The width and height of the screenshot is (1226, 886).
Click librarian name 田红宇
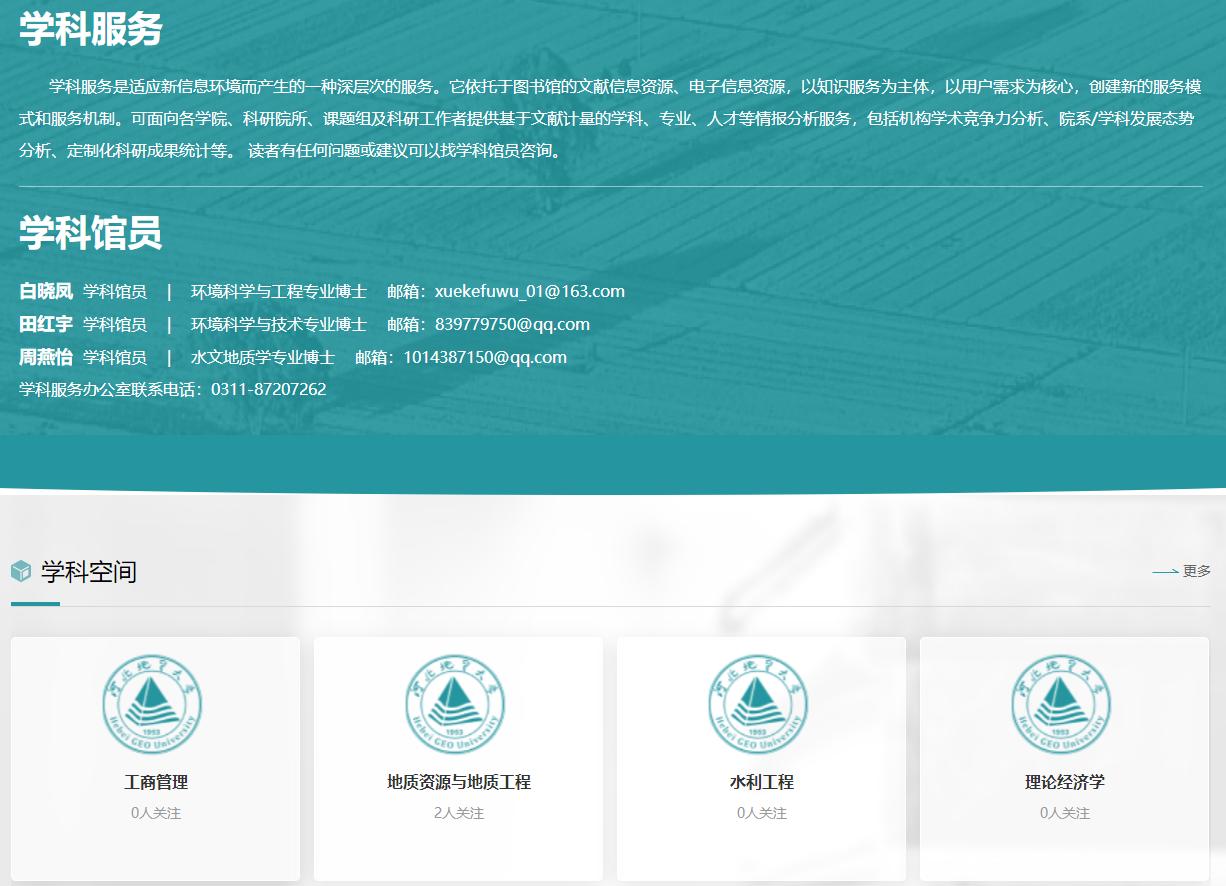pos(46,324)
